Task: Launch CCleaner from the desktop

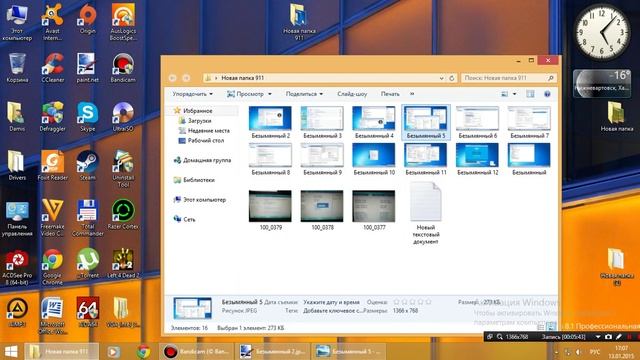Action: [x=52, y=68]
